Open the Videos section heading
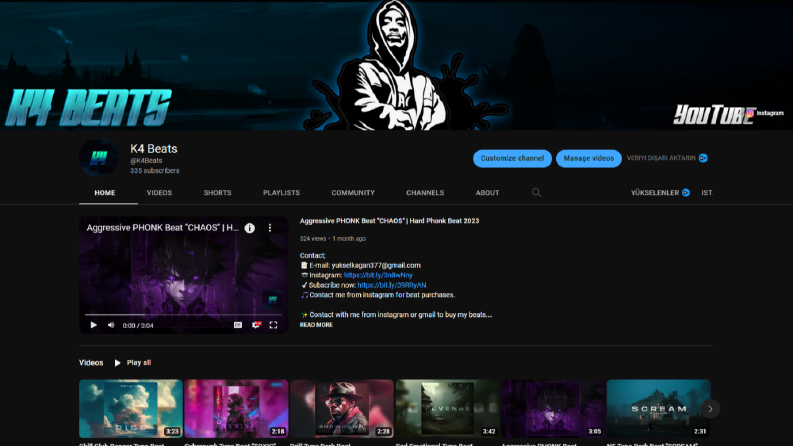The width and height of the screenshot is (793, 446). 91,363
